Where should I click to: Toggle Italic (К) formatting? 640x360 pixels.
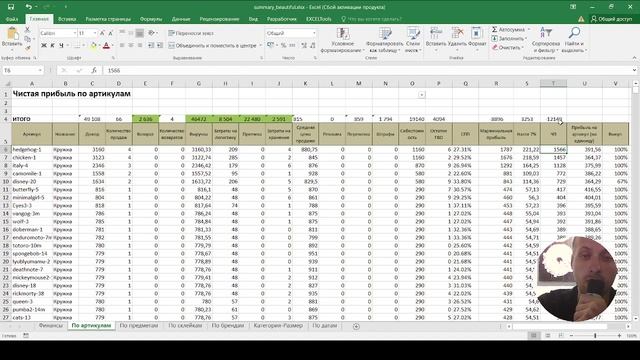click(52, 45)
